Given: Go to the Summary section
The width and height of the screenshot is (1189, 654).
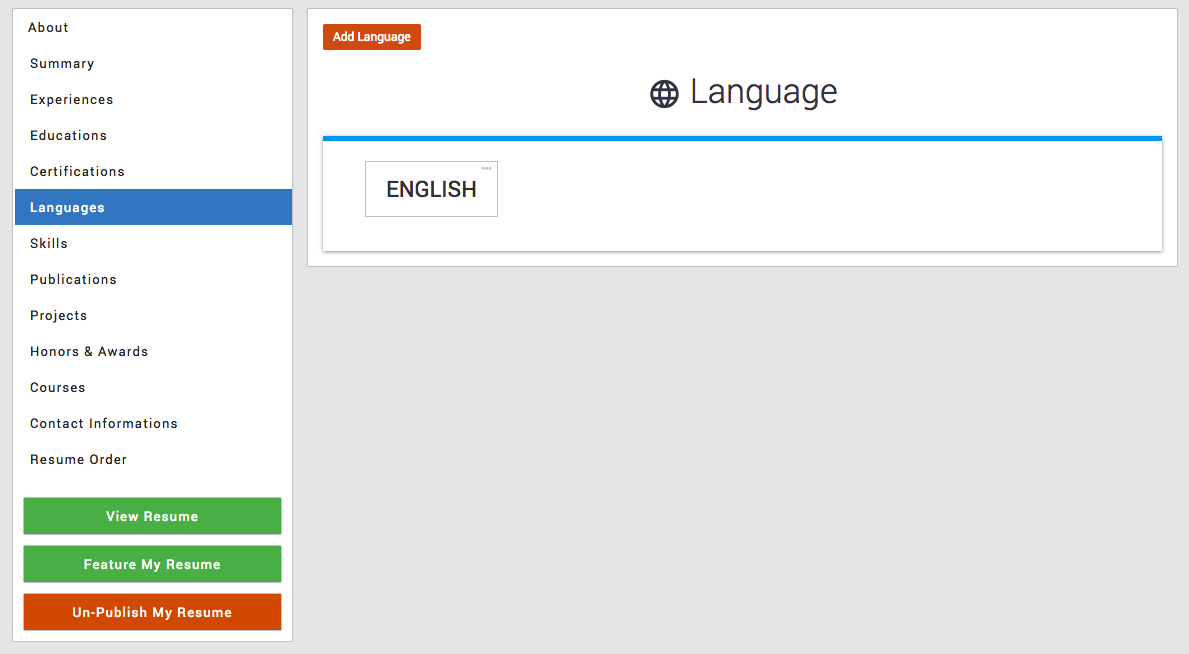Looking at the screenshot, I should pyautogui.click(x=153, y=63).
